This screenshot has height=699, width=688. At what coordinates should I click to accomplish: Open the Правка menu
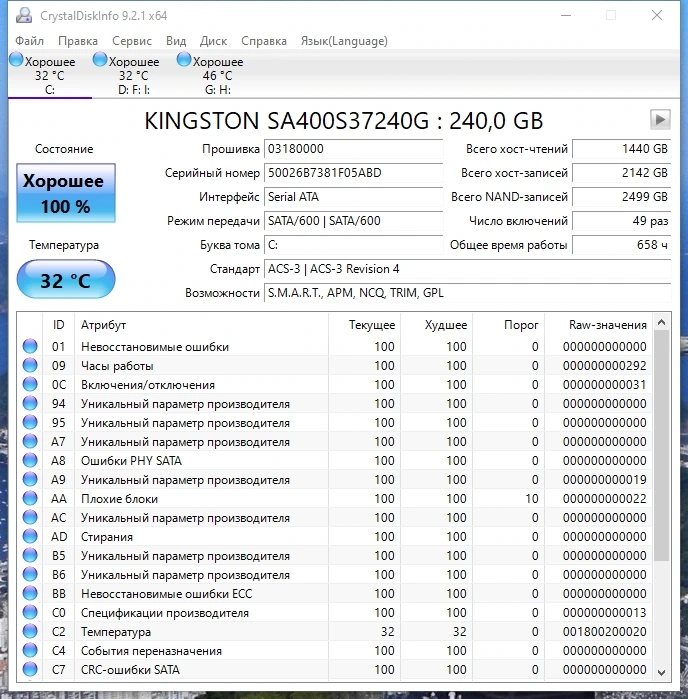pos(78,41)
